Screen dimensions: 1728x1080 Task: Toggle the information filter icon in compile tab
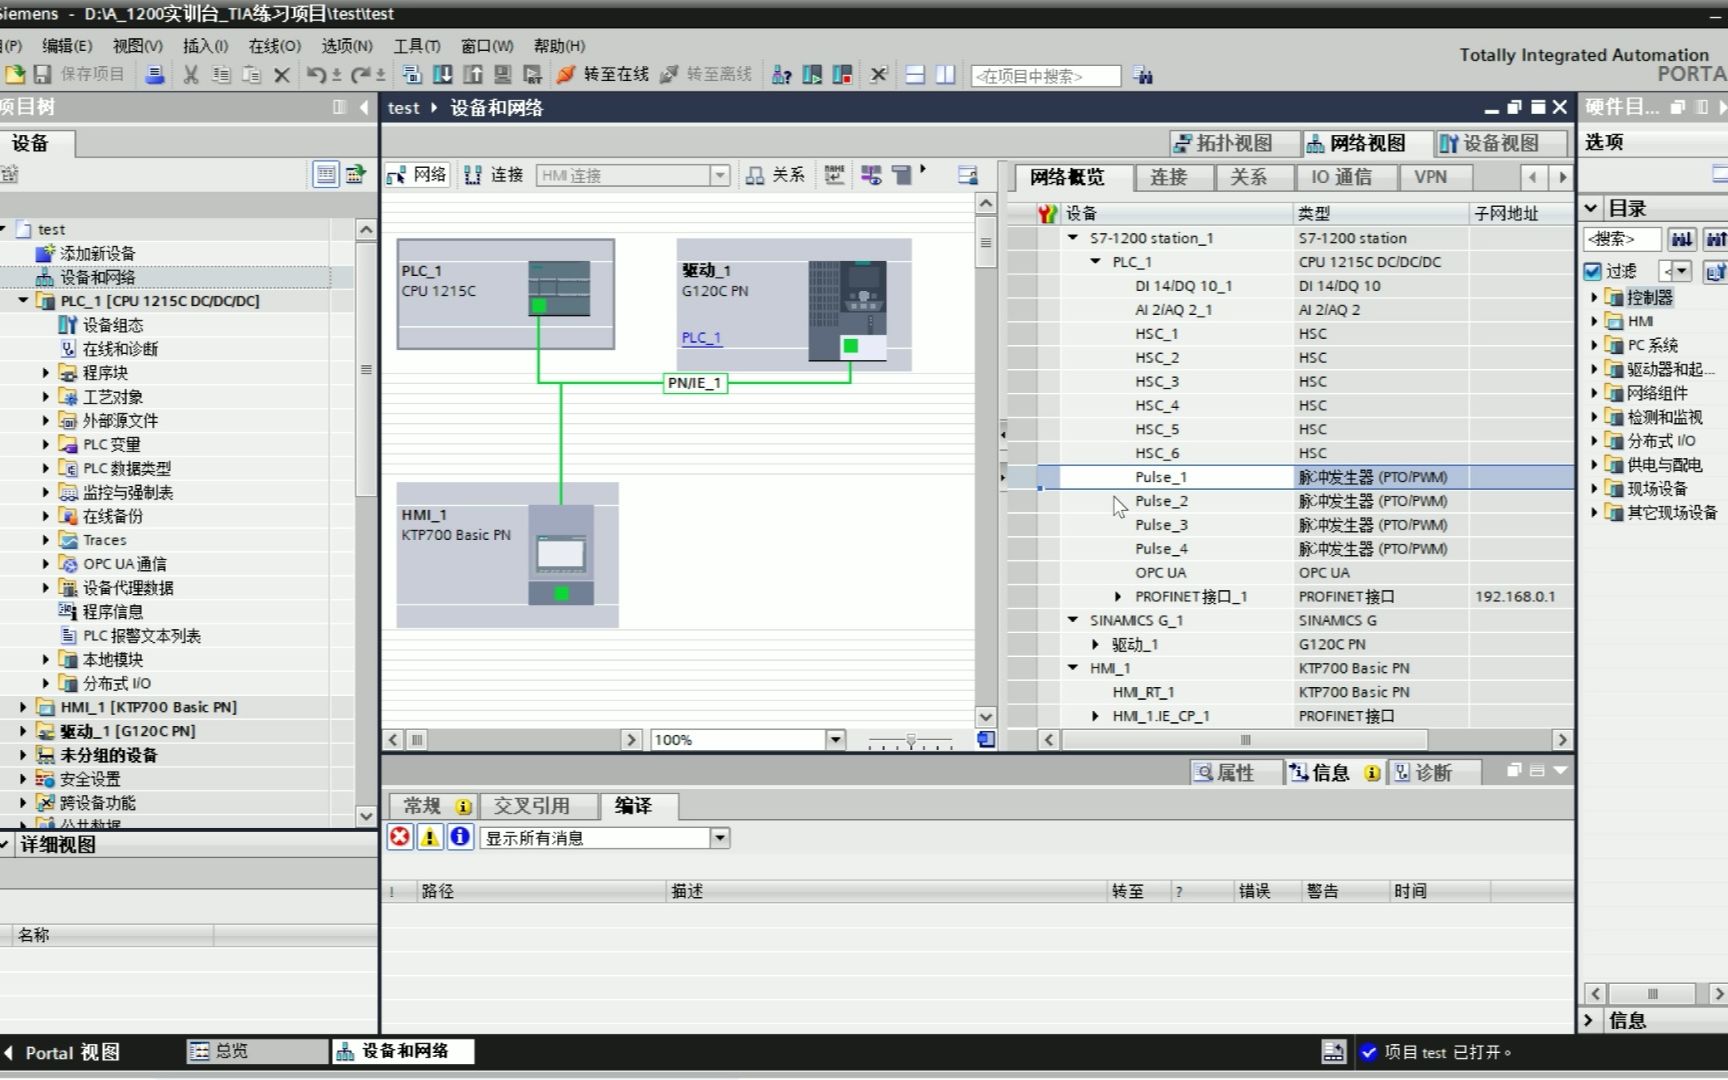tap(460, 837)
